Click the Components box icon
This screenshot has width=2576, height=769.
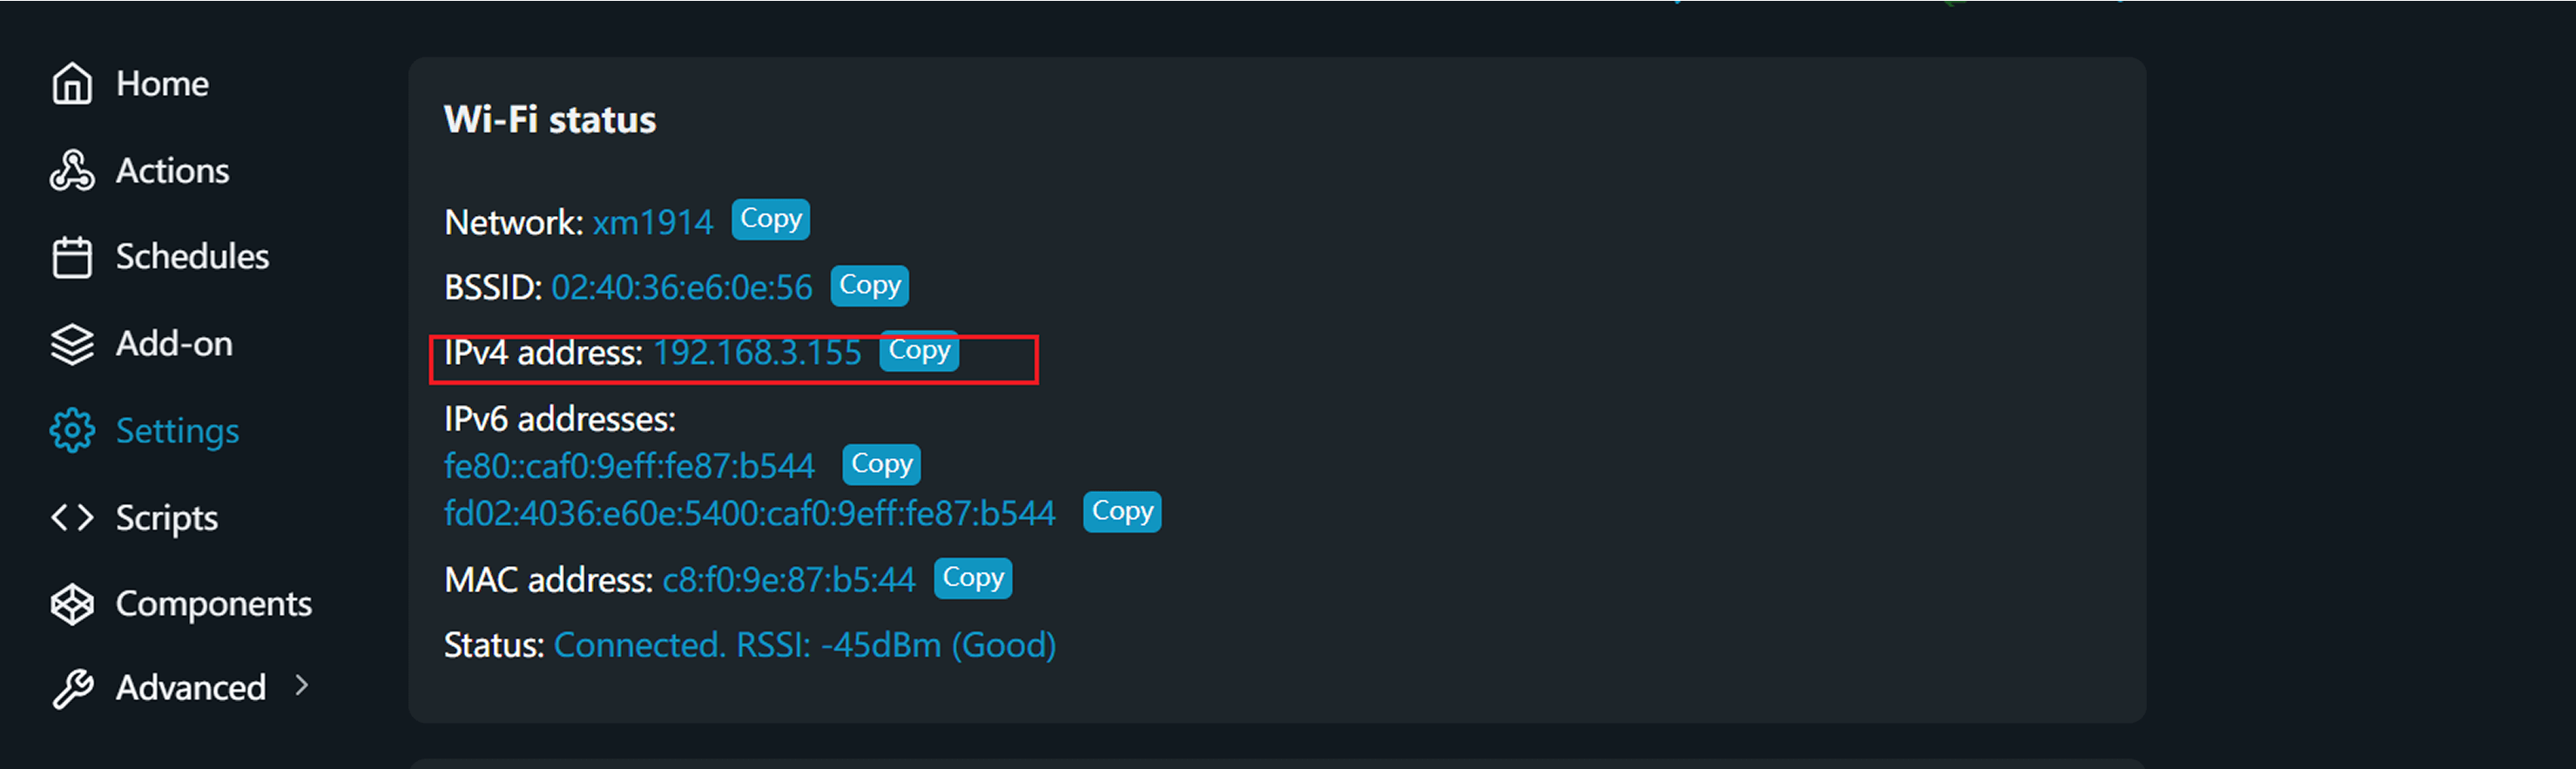pos(72,604)
